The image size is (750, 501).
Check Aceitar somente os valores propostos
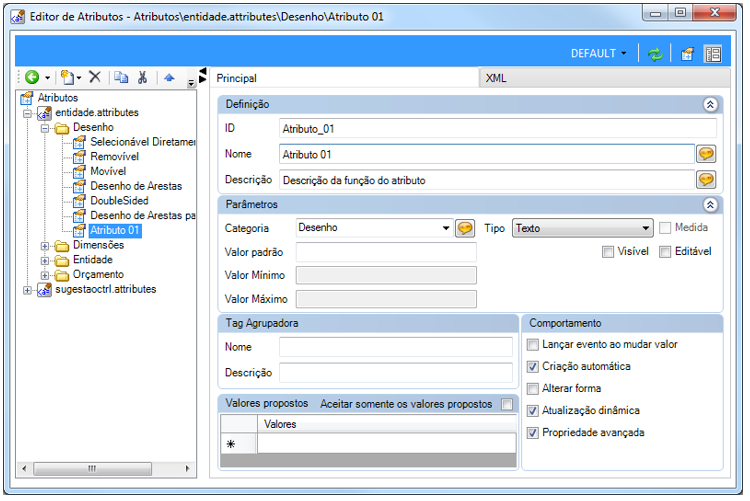click(507, 404)
